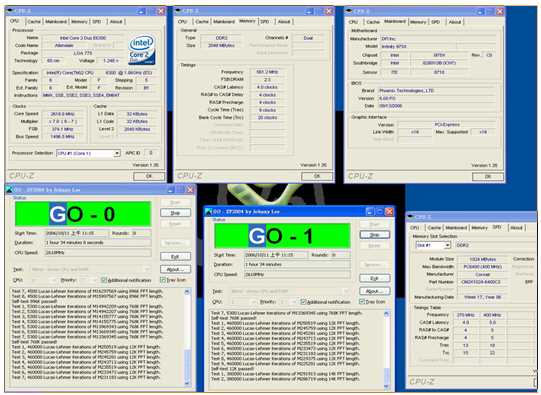The height and width of the screenshot is (395, 541).
Task: Click Stop in the GO - 1 window
Action: click(x=375, y=235)
